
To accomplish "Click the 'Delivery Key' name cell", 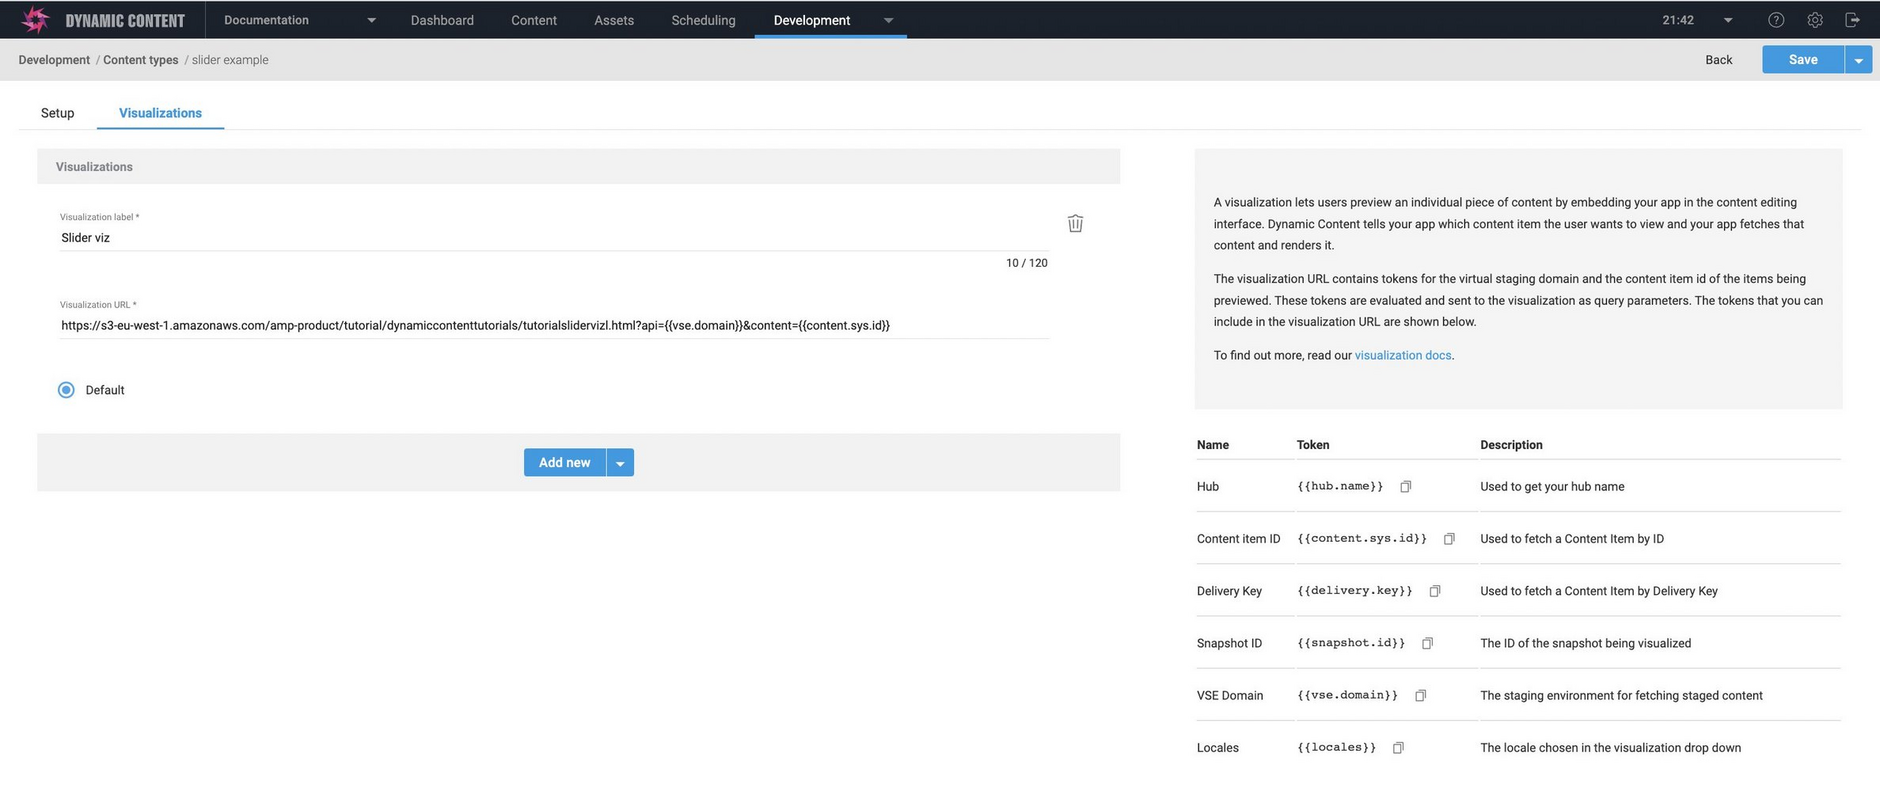I will [1229, 592].
